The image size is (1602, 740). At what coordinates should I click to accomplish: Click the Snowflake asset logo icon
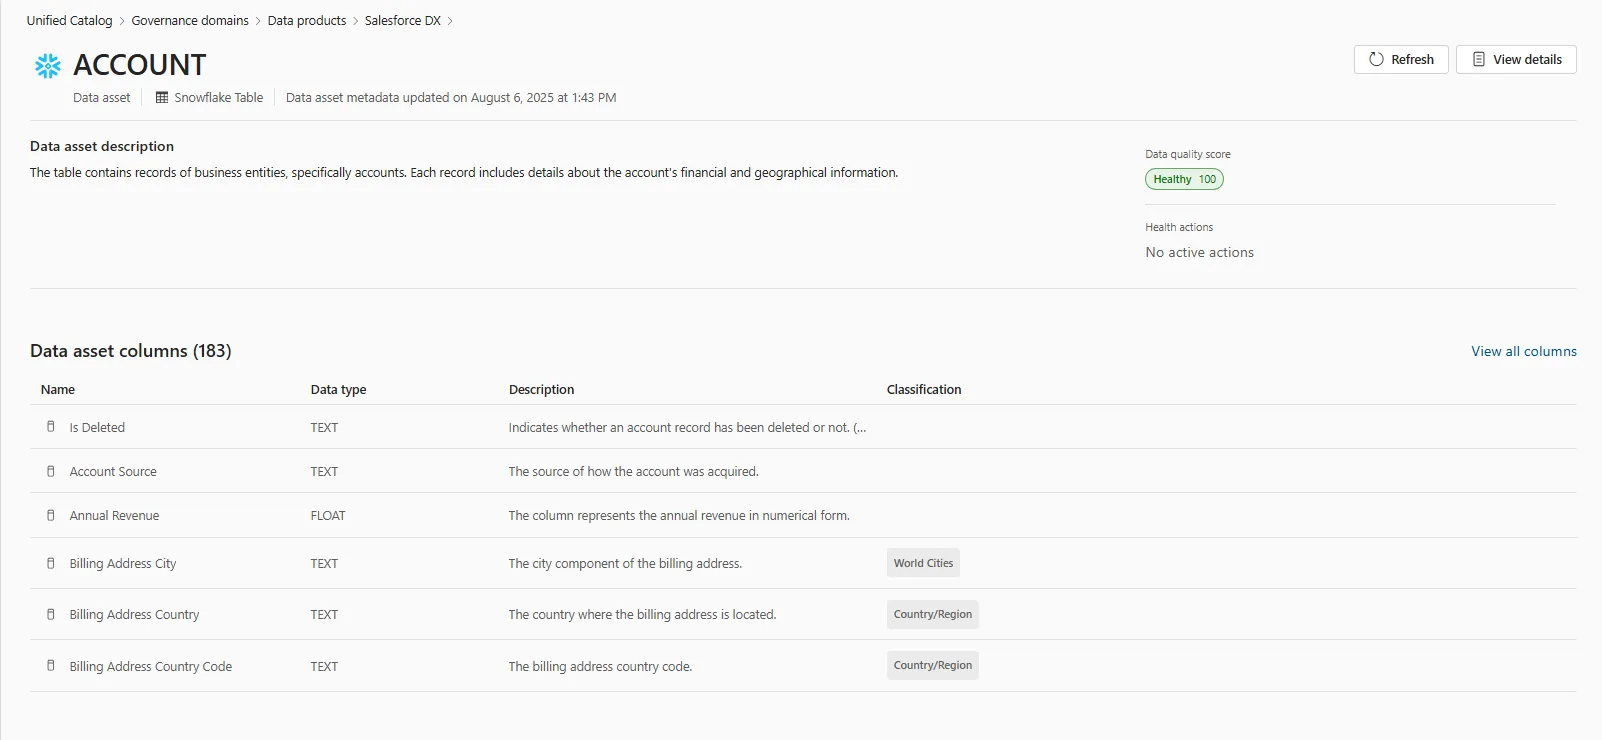click(47, 66)
